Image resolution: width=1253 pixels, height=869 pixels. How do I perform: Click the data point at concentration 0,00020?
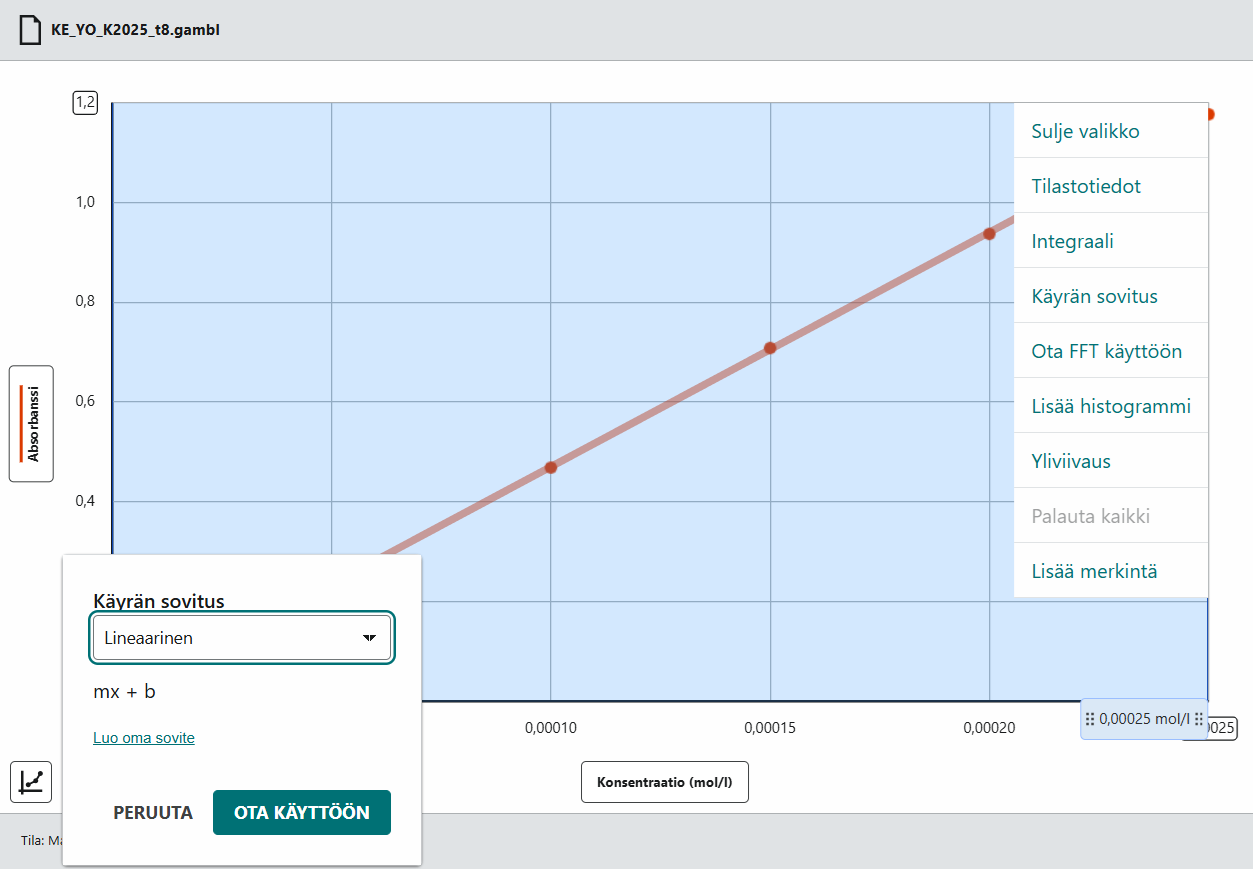tap(989, 234)
